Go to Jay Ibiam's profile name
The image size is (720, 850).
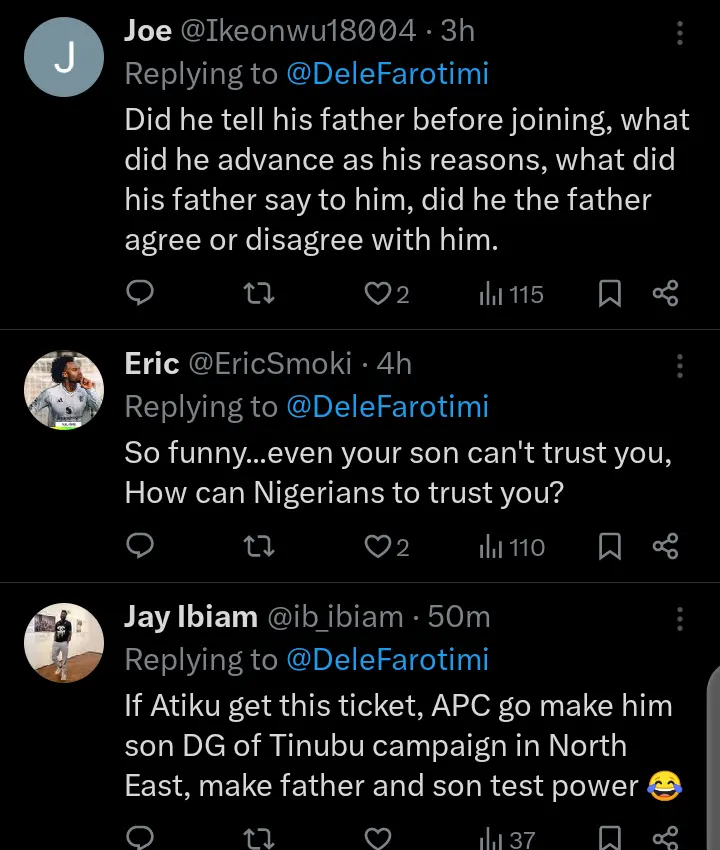(190, 617)
